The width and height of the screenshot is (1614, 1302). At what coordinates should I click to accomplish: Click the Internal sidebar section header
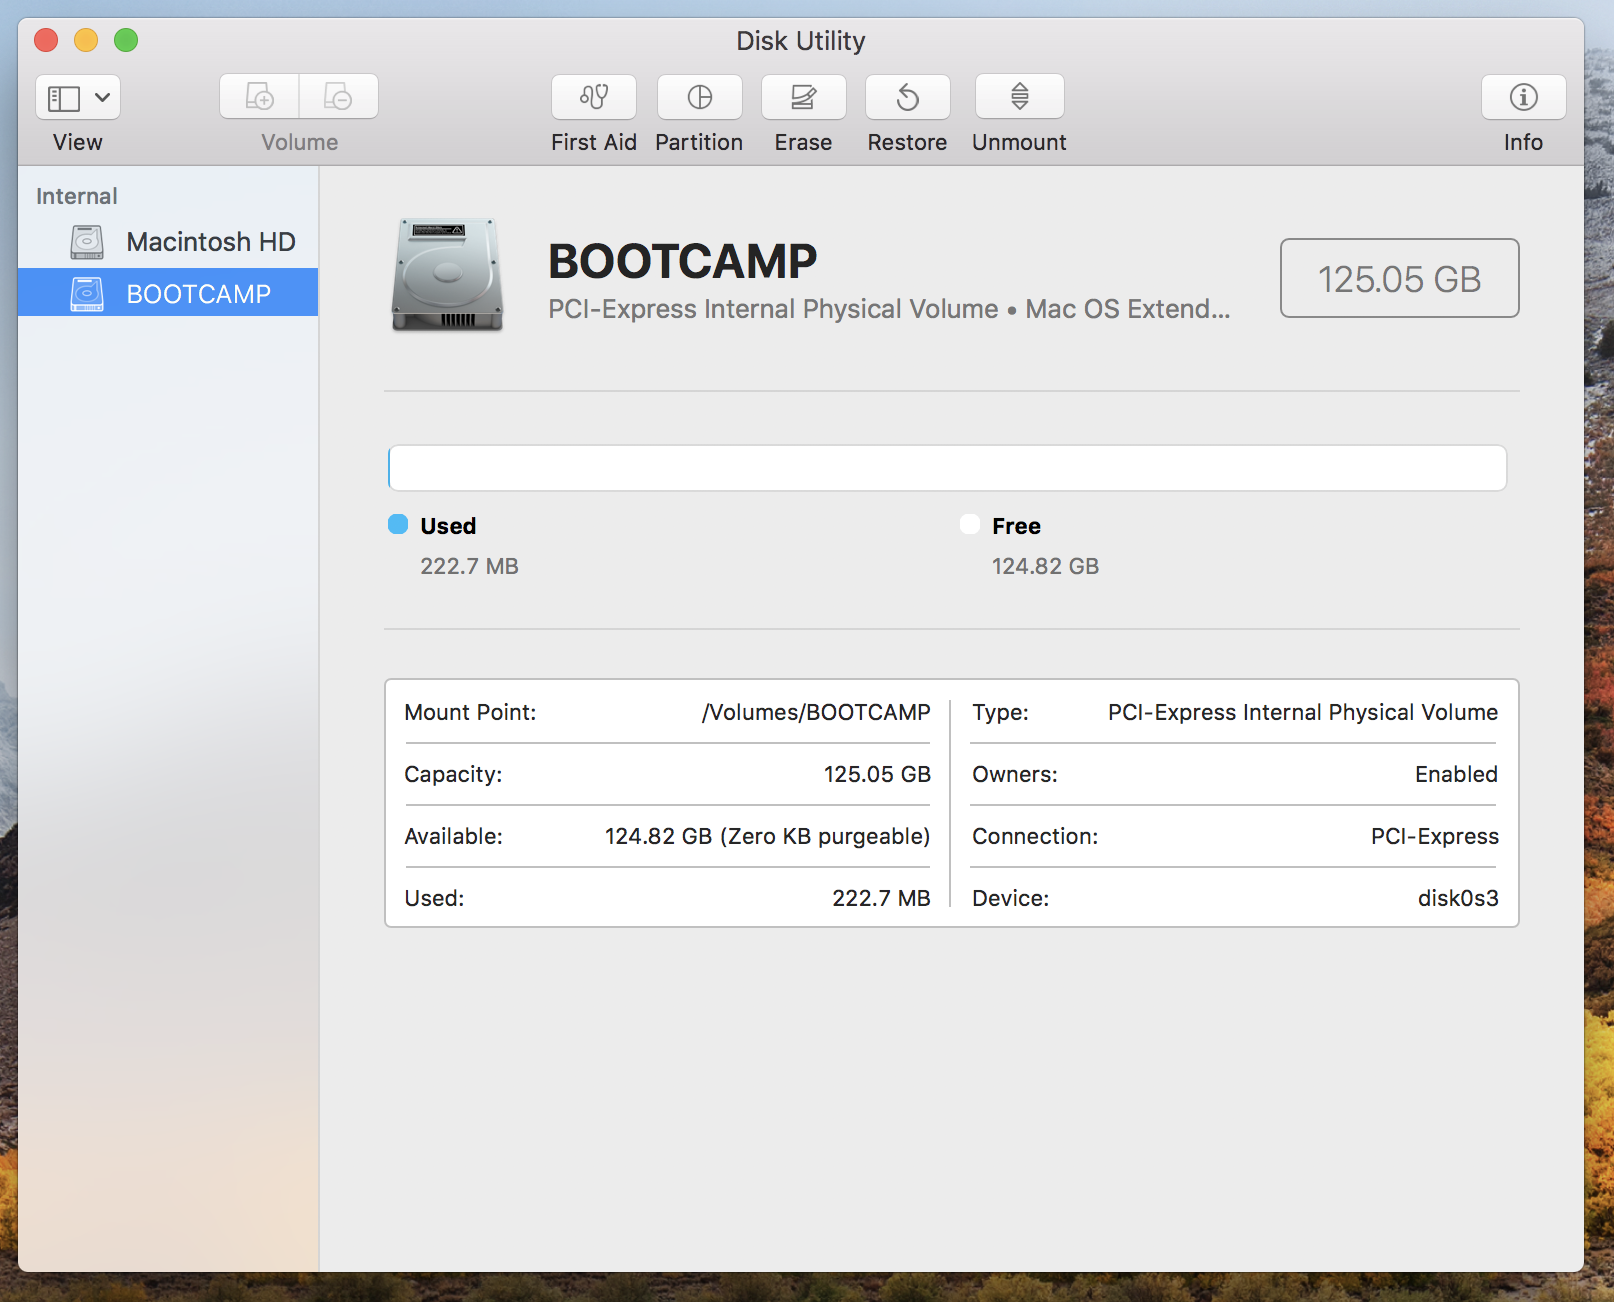coord(77,196)
